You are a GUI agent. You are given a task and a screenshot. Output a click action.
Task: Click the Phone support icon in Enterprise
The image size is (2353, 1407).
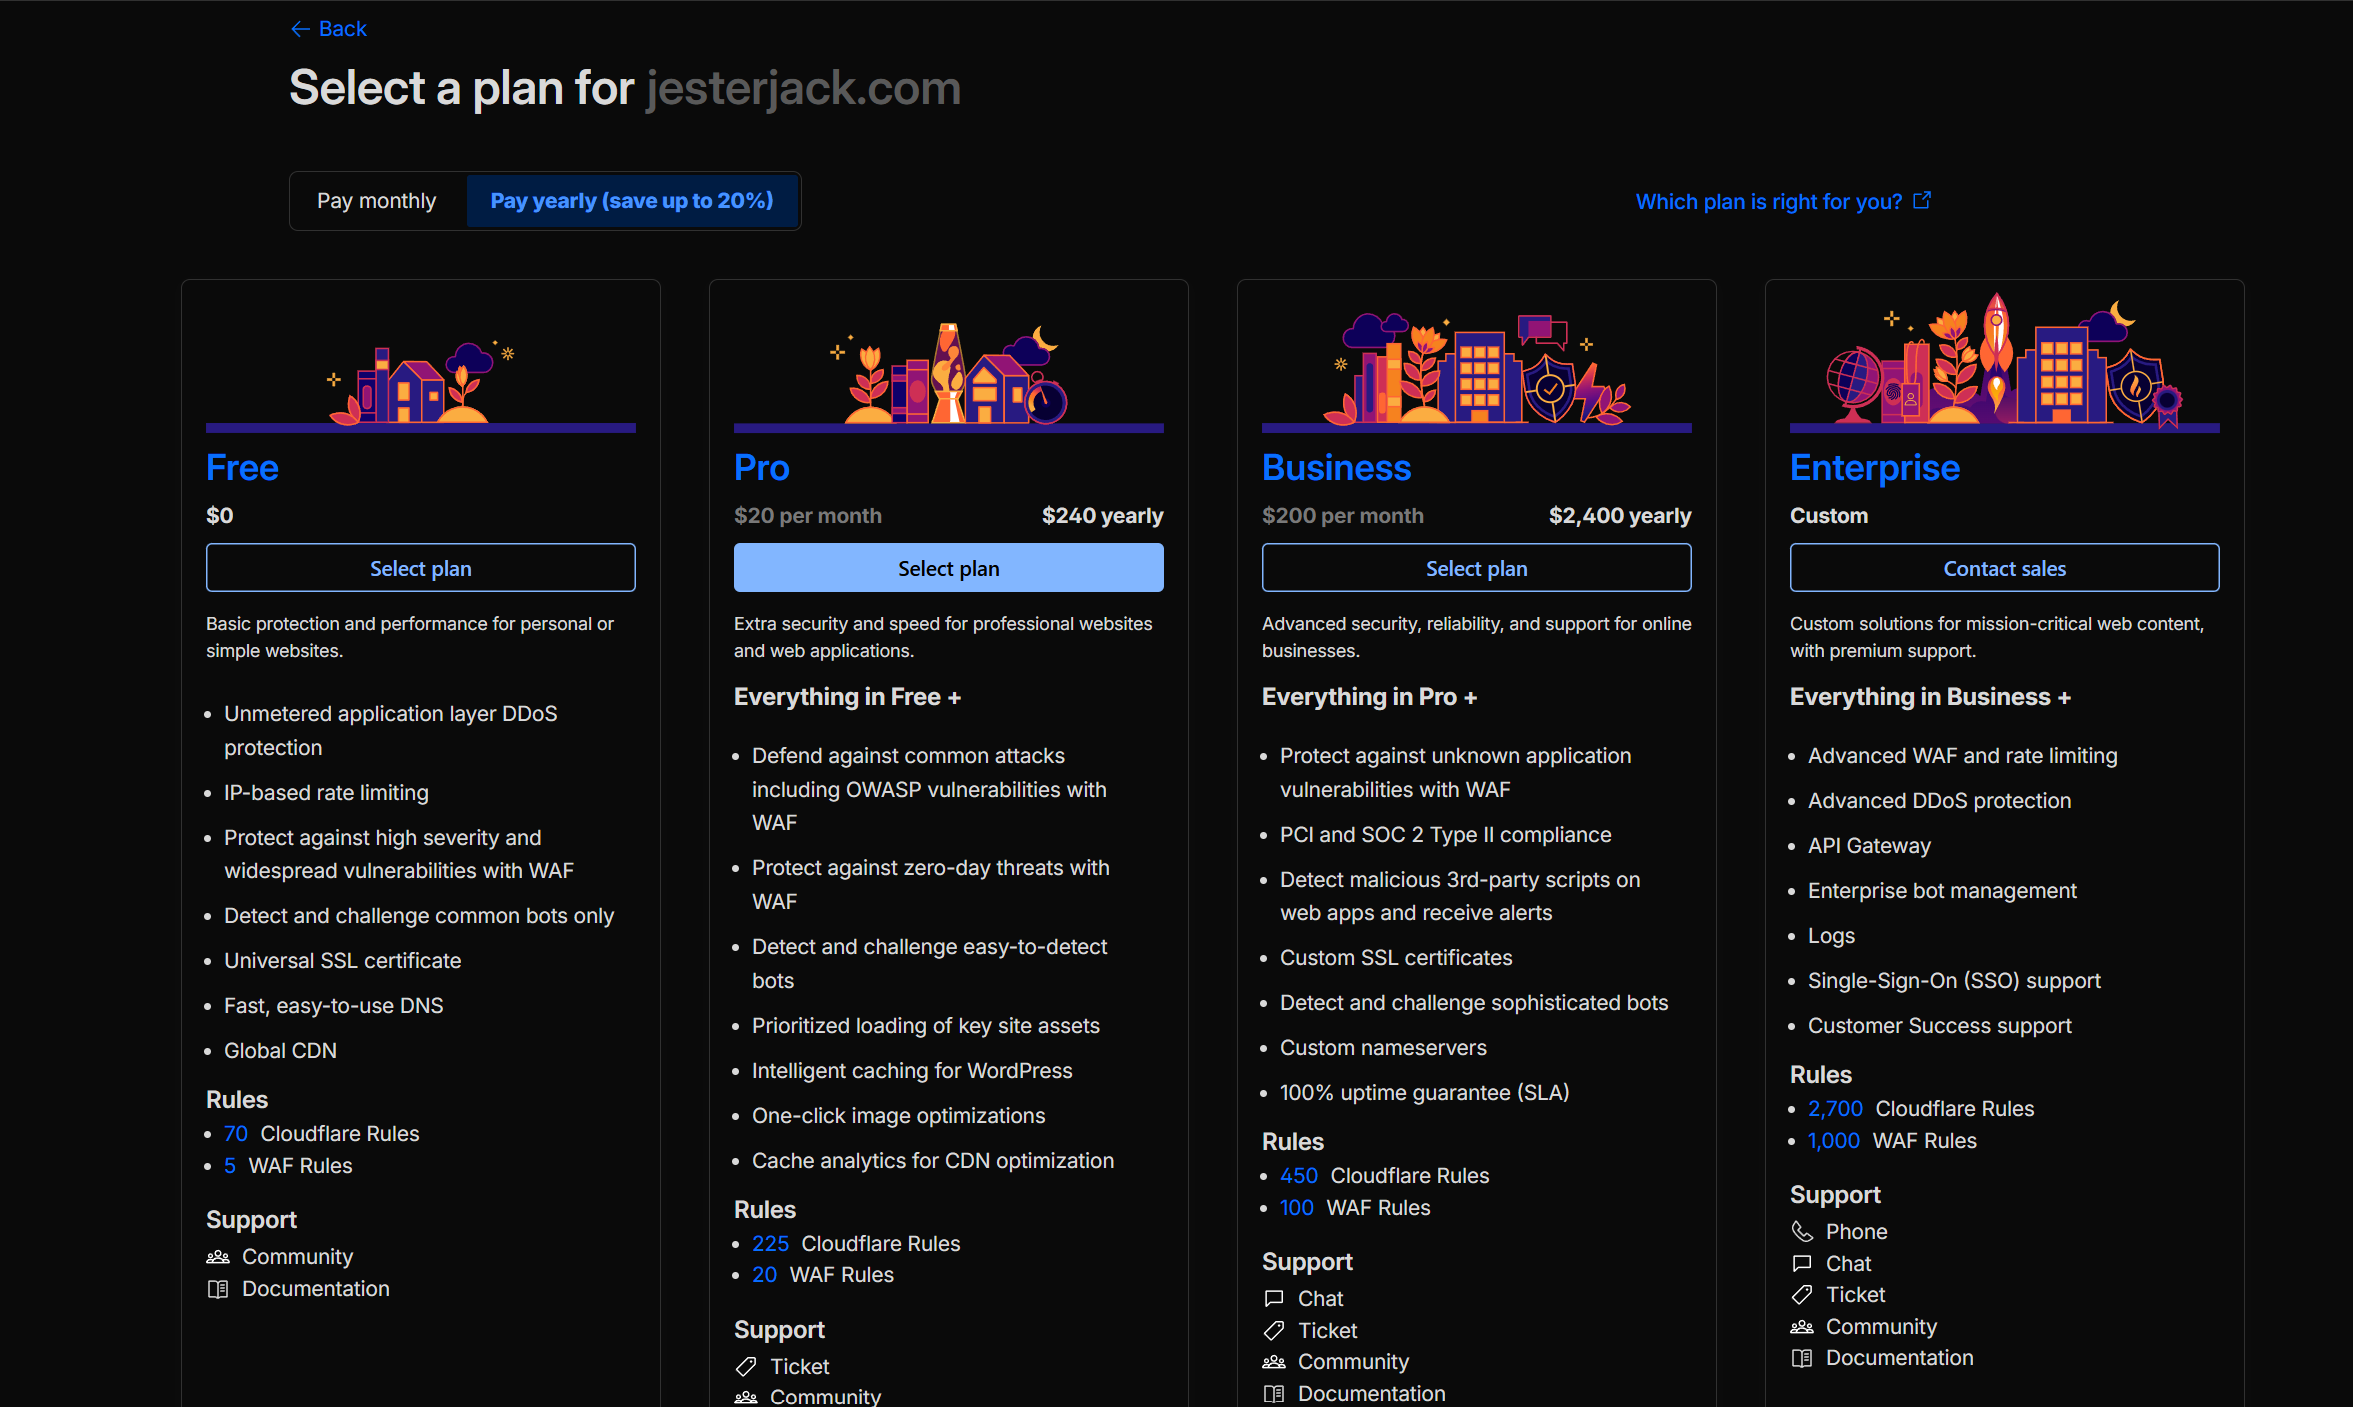pyautogui.click(x=1802, y=1231)
